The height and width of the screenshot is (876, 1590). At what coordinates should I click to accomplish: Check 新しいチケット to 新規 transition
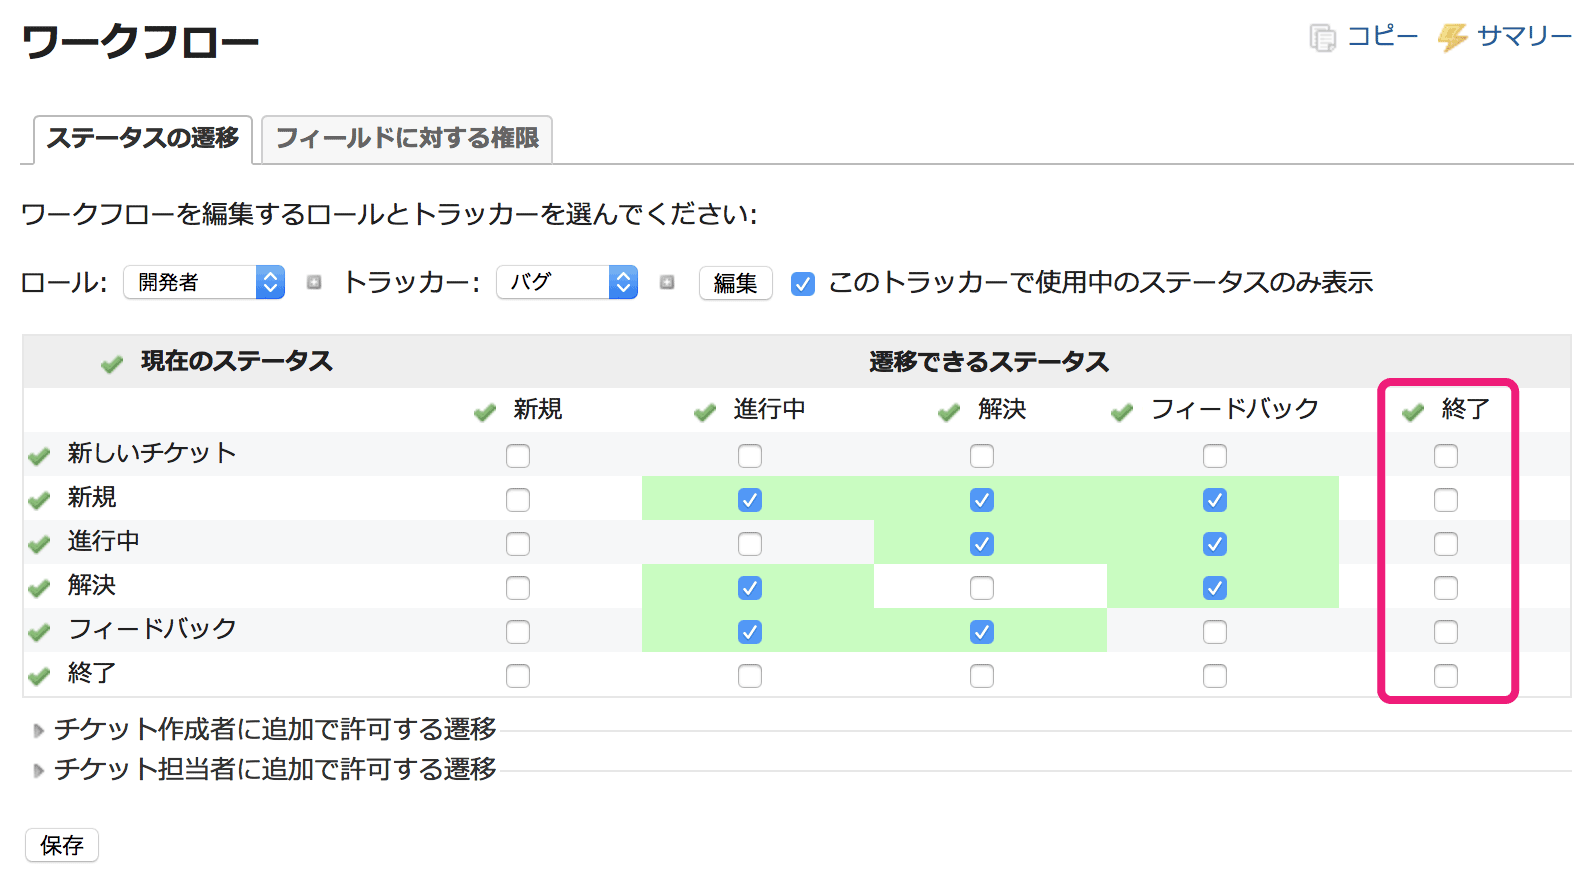[x=518, y=456]
